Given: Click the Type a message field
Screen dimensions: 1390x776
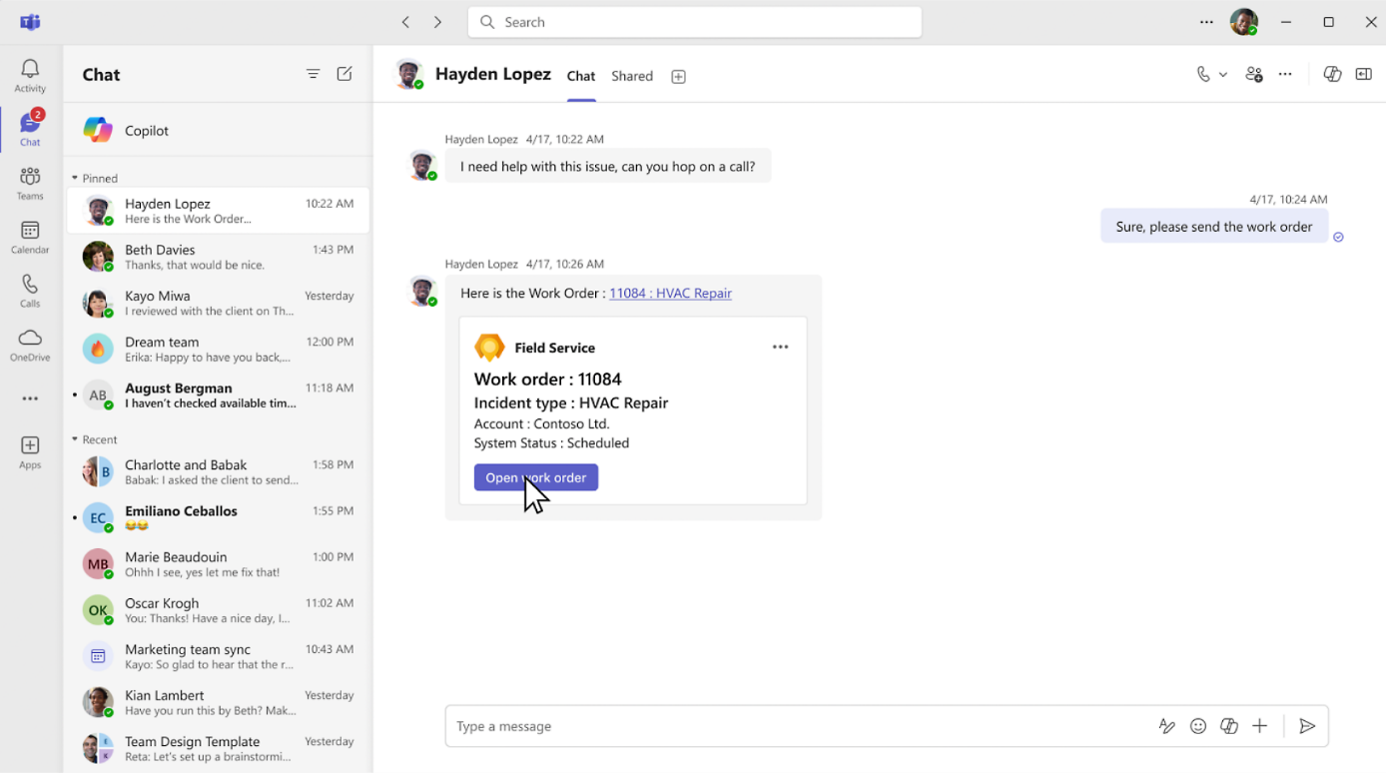Looking at the screenshot, I should [x=800, y=726].
